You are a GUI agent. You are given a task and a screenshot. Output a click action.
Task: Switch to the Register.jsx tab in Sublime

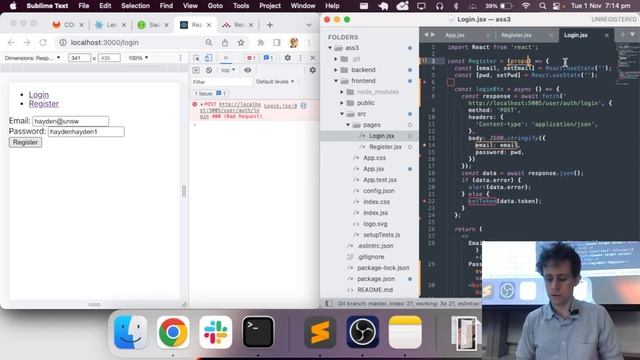[x=516, y=36]
